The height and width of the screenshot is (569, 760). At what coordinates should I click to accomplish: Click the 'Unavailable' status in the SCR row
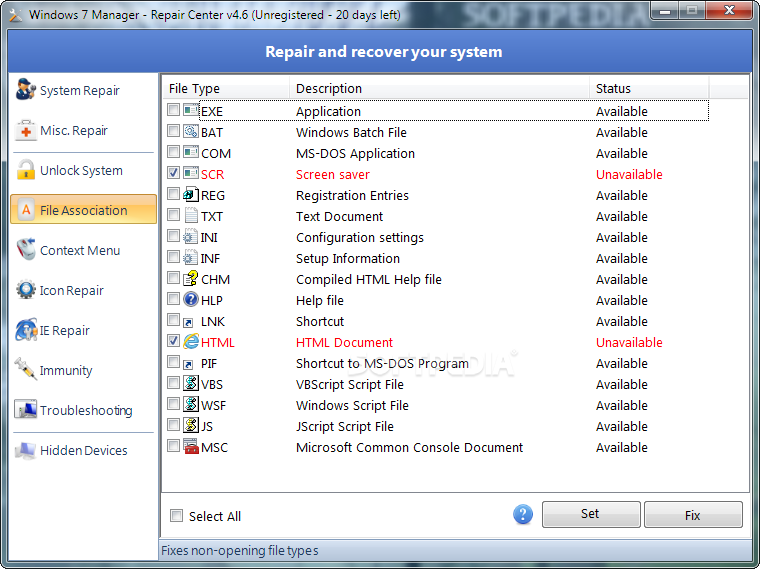[629, 174]
